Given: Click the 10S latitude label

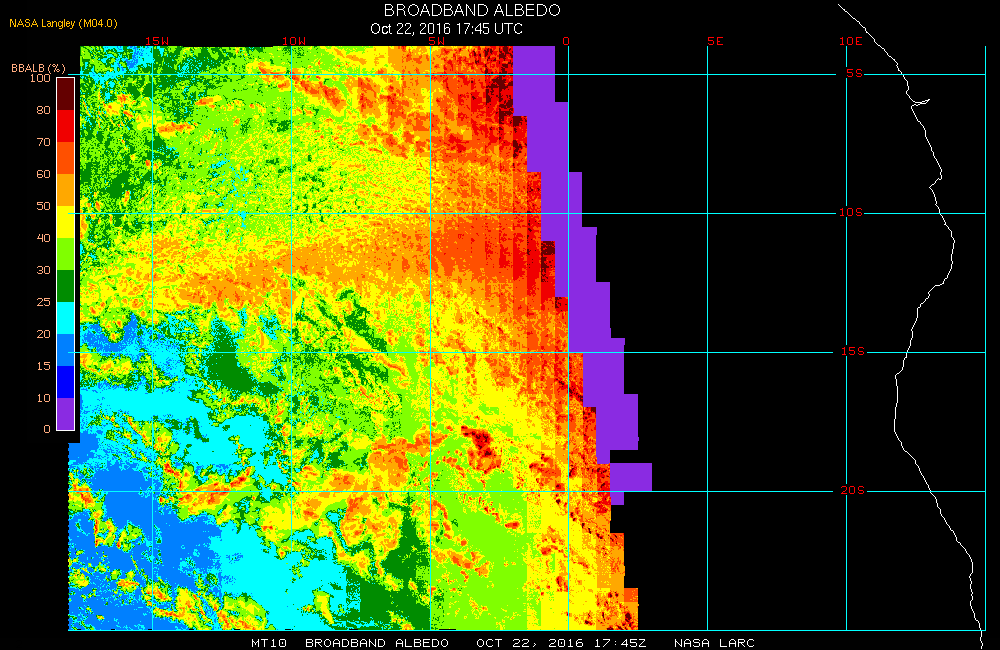Looking at the screenshot, I should (x=851, y=212).
